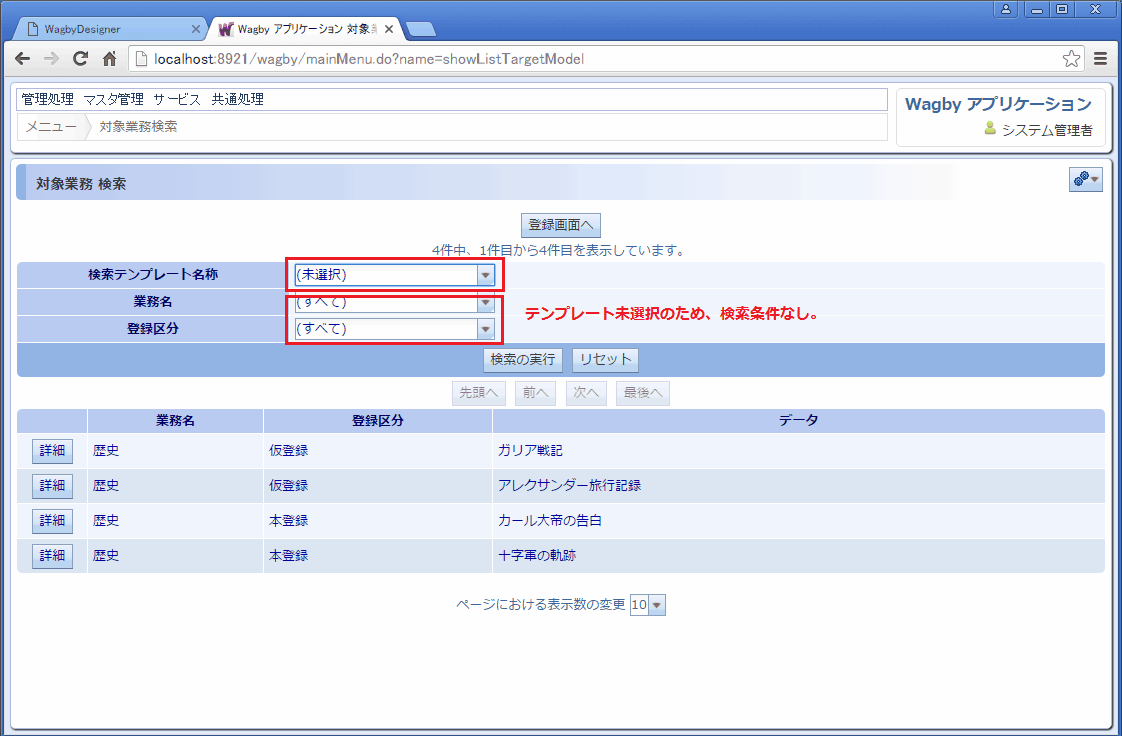Click 本登録 in the 十字軍の軌跡 row

[288, 556]
